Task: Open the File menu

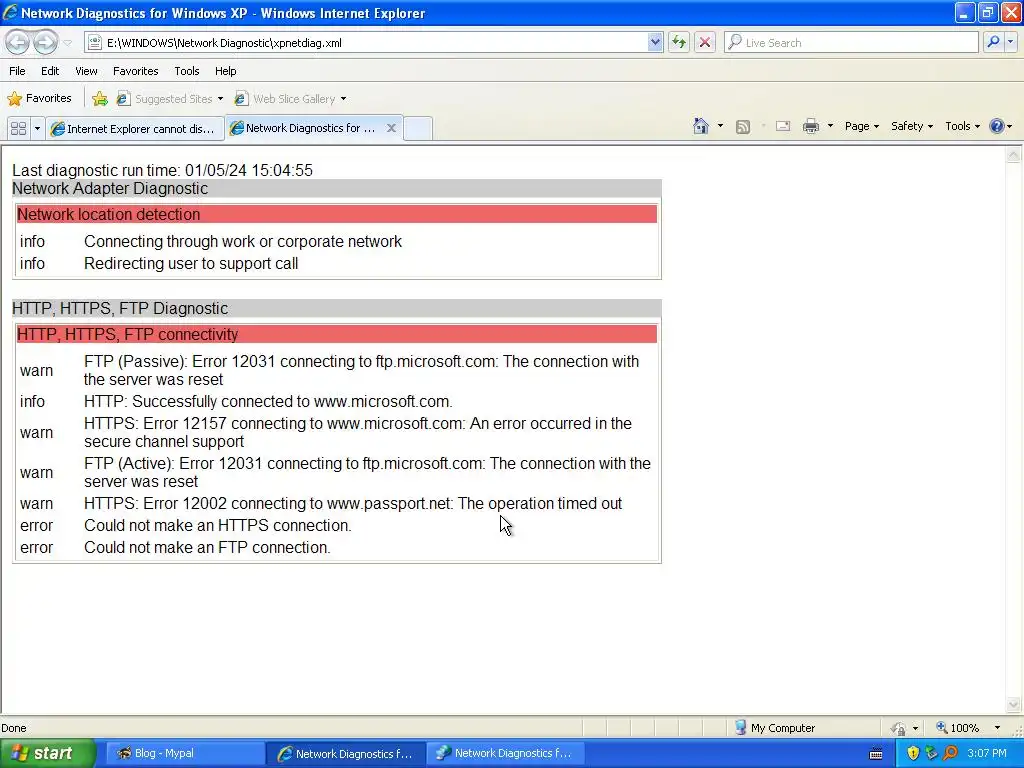Action: [18, 71]
